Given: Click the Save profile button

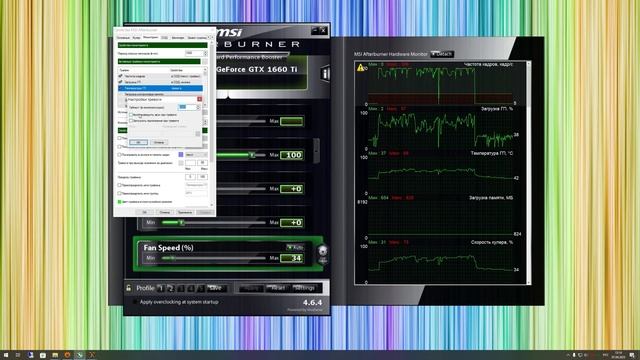Looking at the screenshot, I should (216, 288).
